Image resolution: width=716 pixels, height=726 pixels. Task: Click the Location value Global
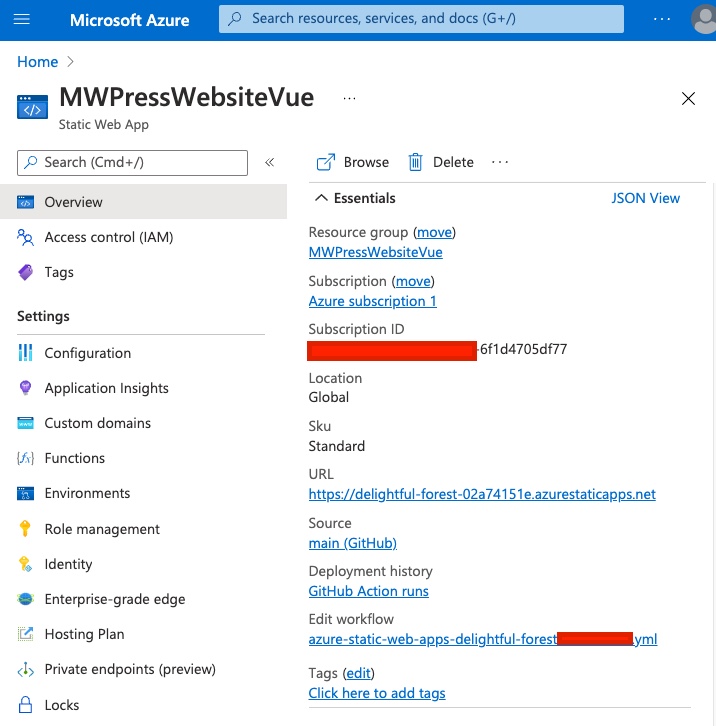(329, 397)
